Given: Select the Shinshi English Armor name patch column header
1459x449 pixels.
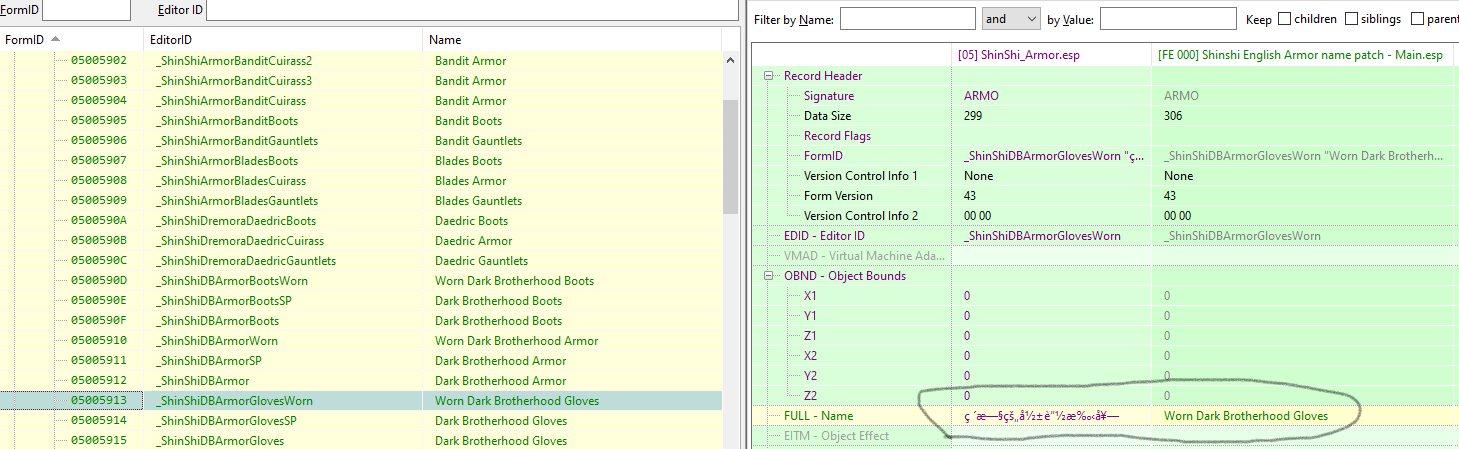Looking at the screenshot, I should click(x=1304, y=54).
